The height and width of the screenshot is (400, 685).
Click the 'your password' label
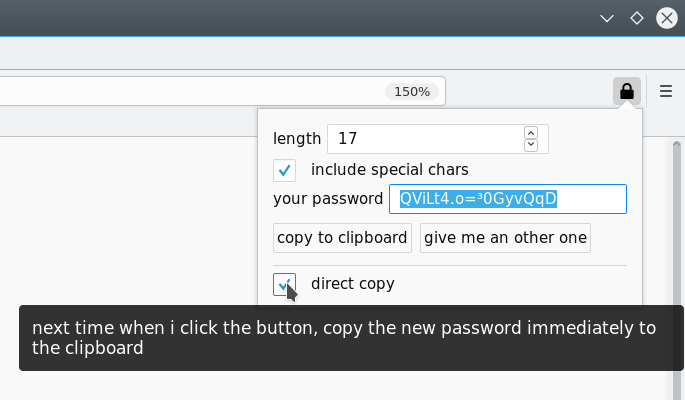click(x=328, y=199)
